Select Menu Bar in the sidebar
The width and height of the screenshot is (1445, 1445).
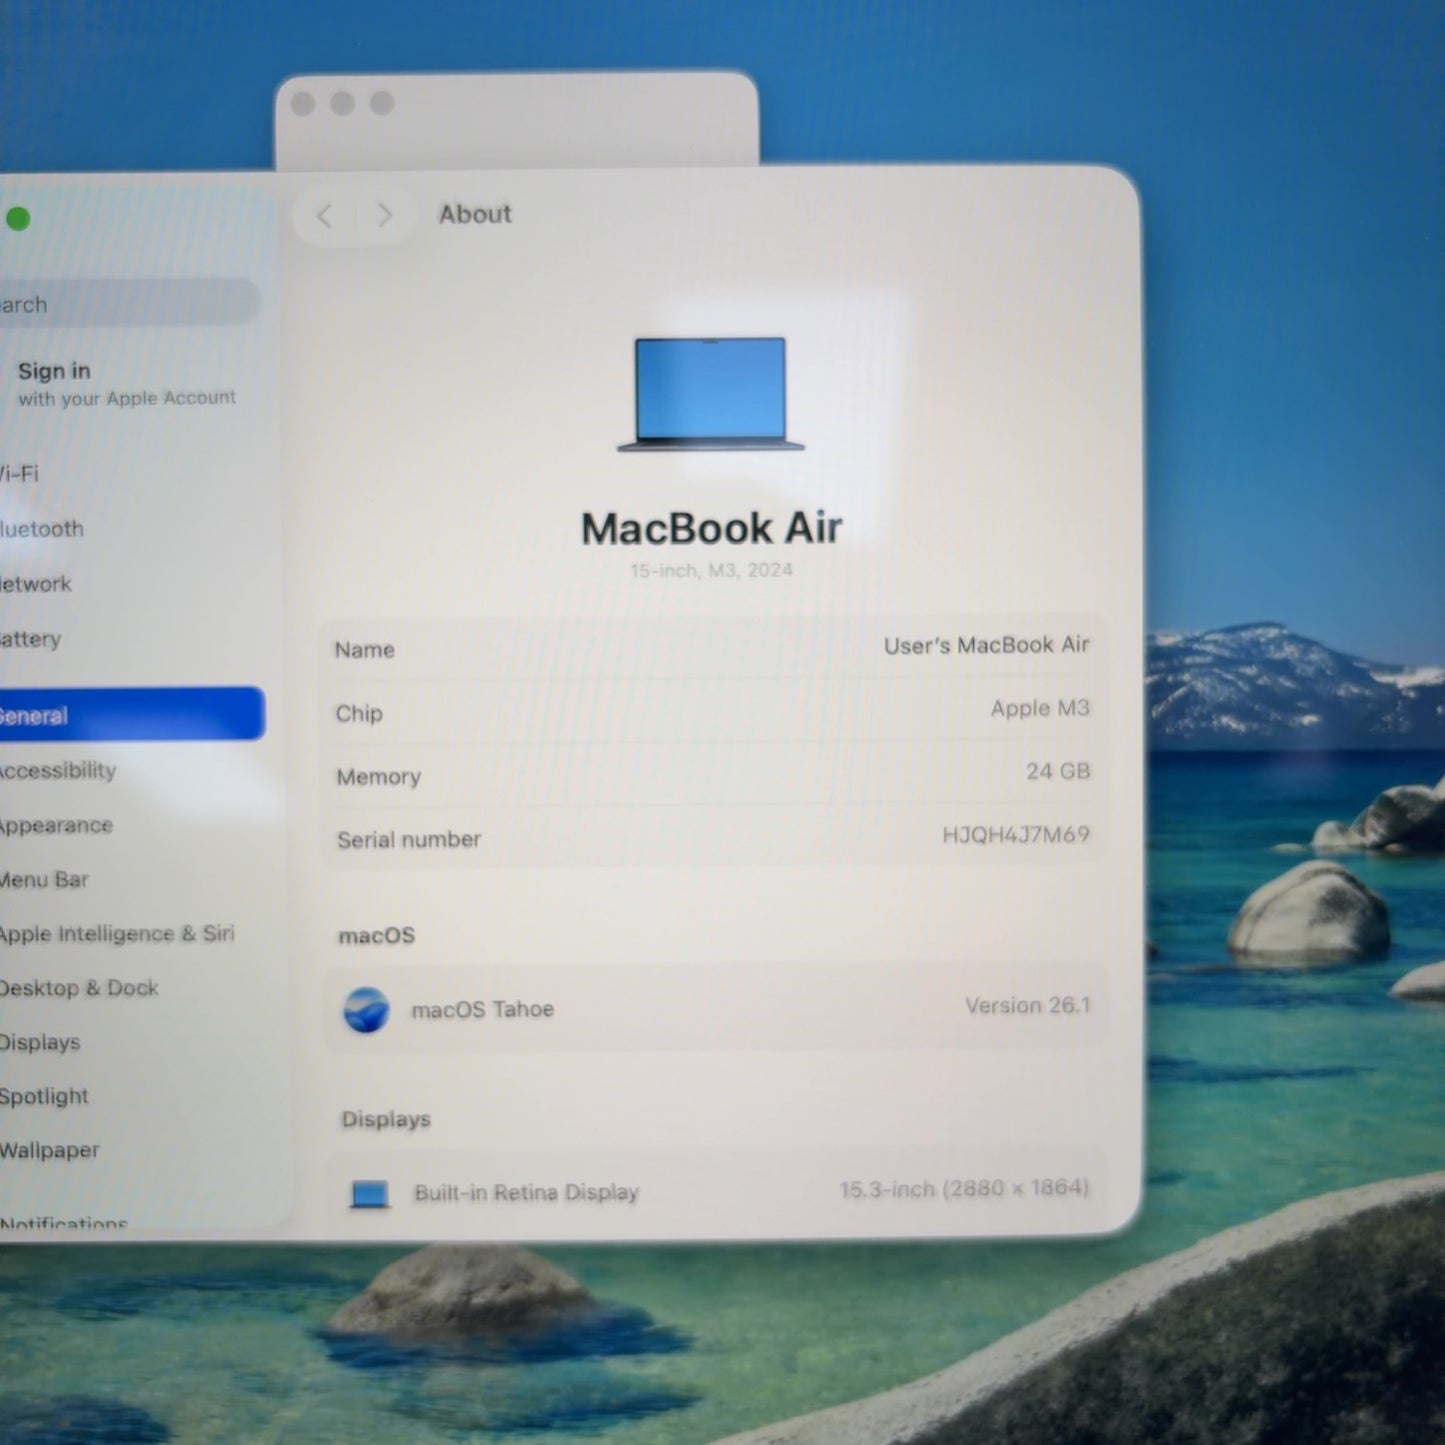[x=44, y=879]
